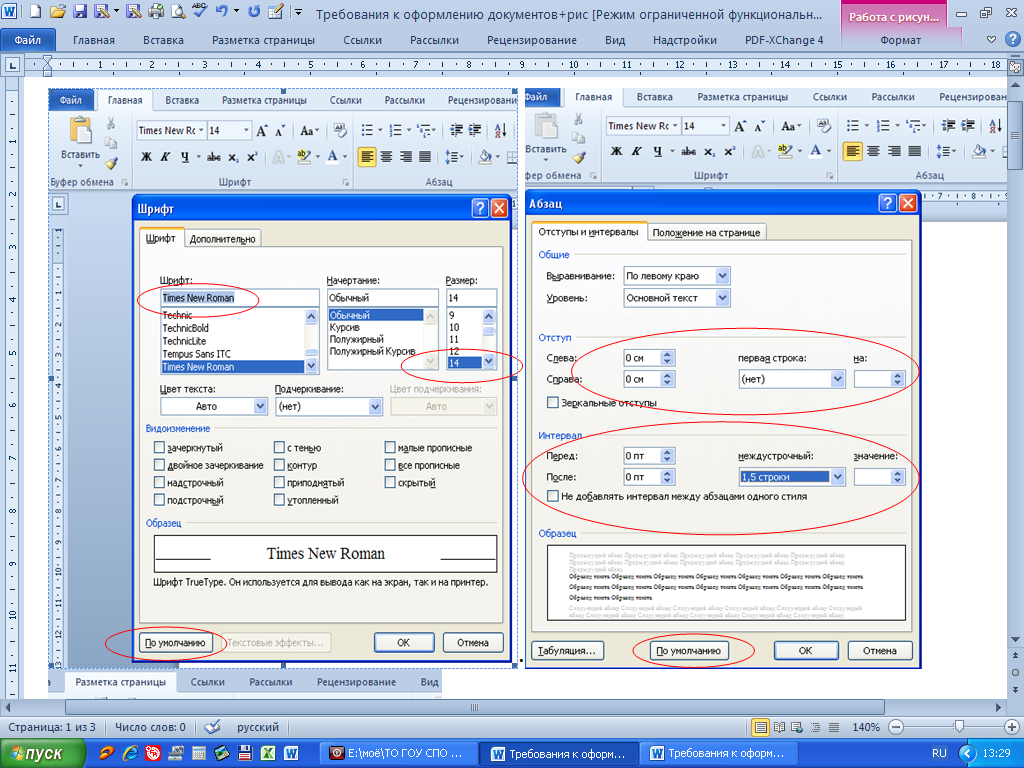Toggle the Зеркальные отступы checkbox in the Абзац dialog
This screenshot has height=768, width=1024.
point(552,402)
